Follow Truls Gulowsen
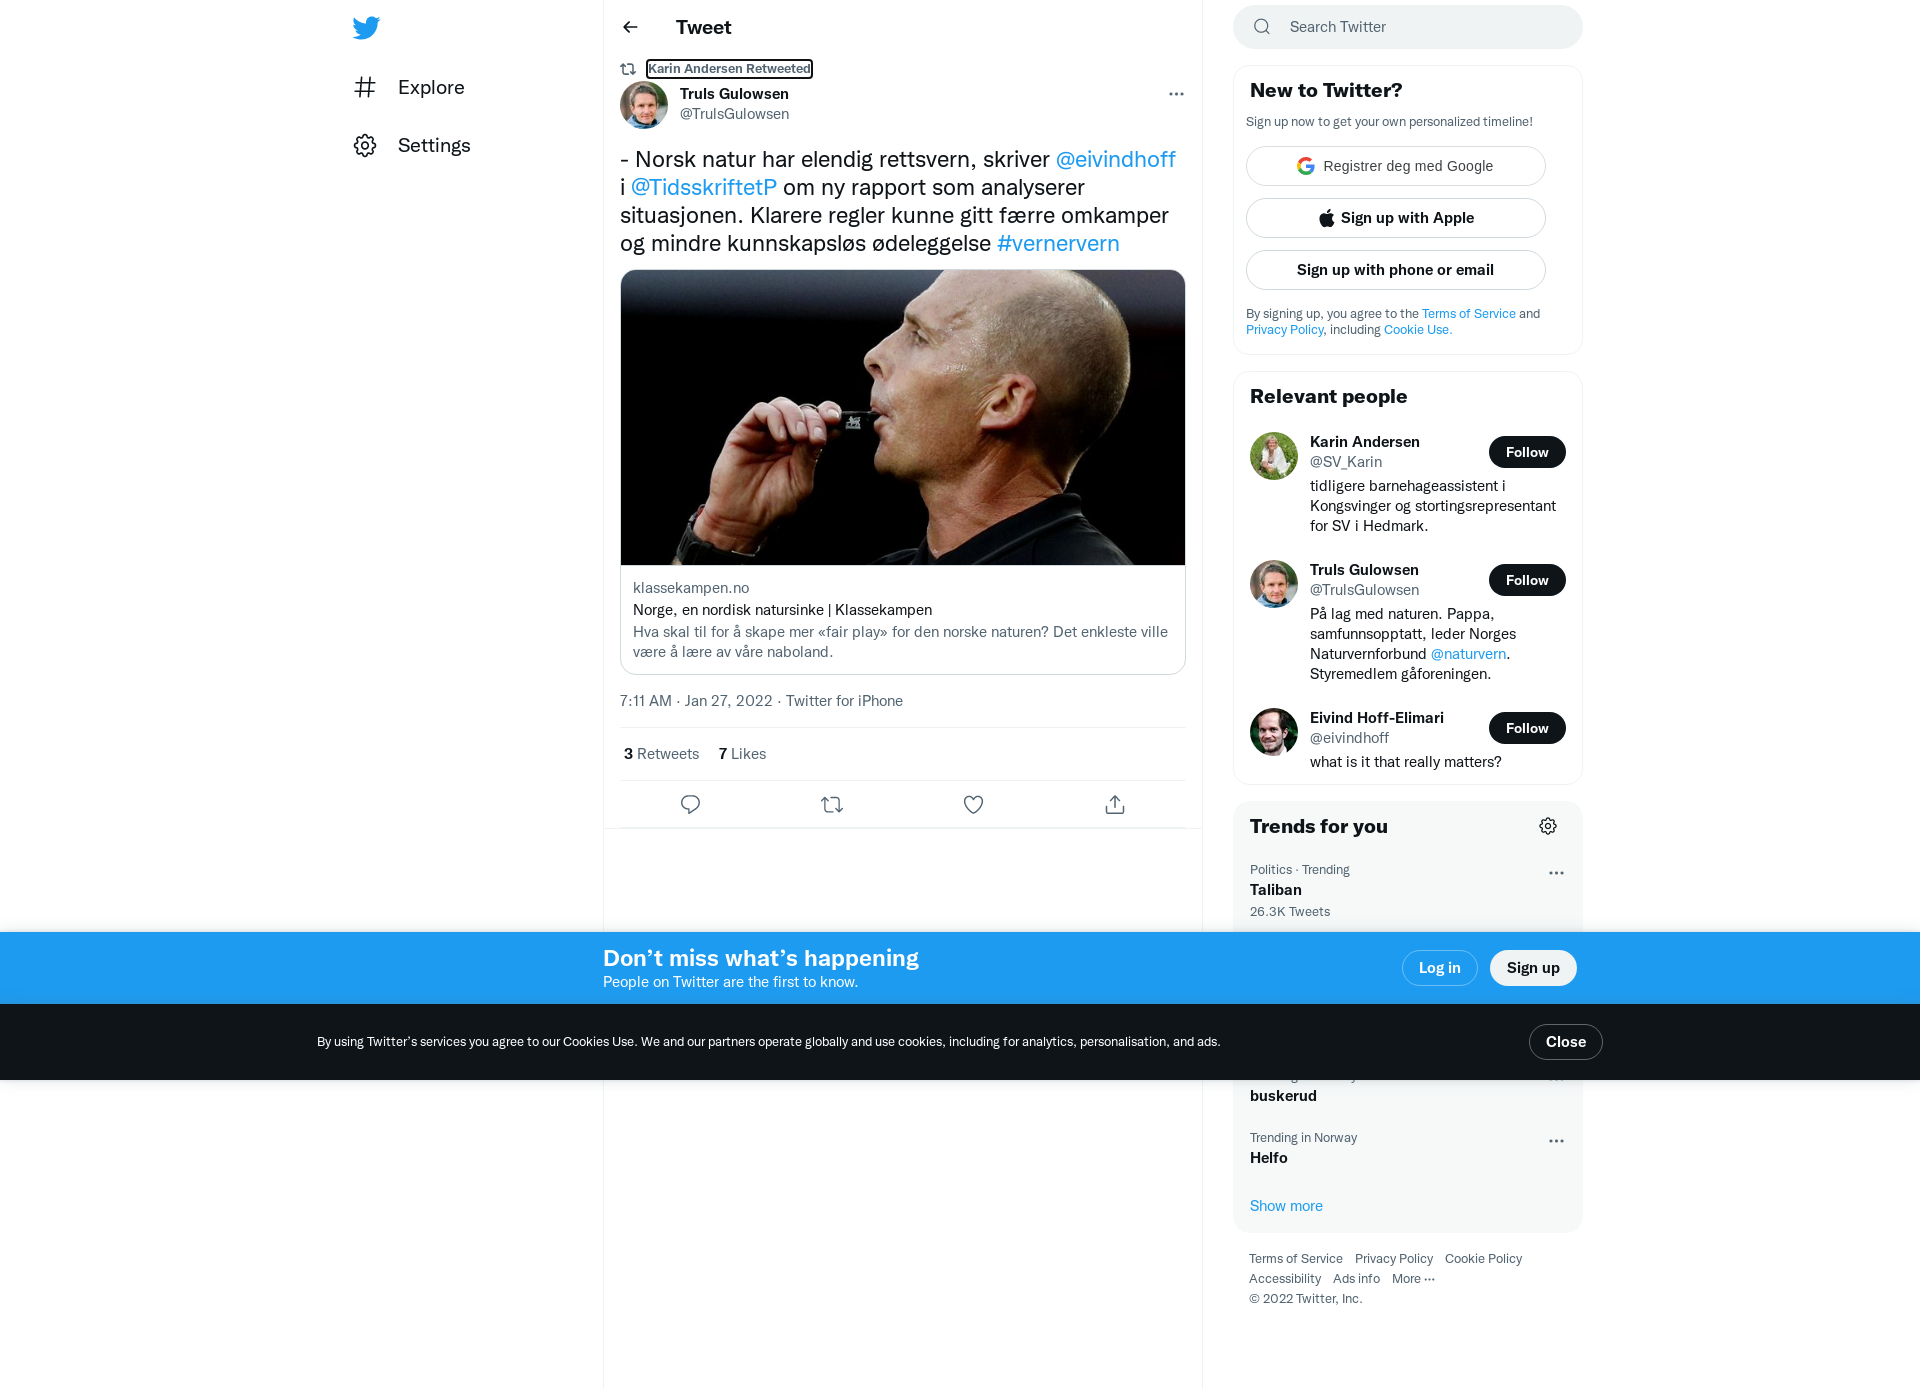 click(x=1527, y=580)
